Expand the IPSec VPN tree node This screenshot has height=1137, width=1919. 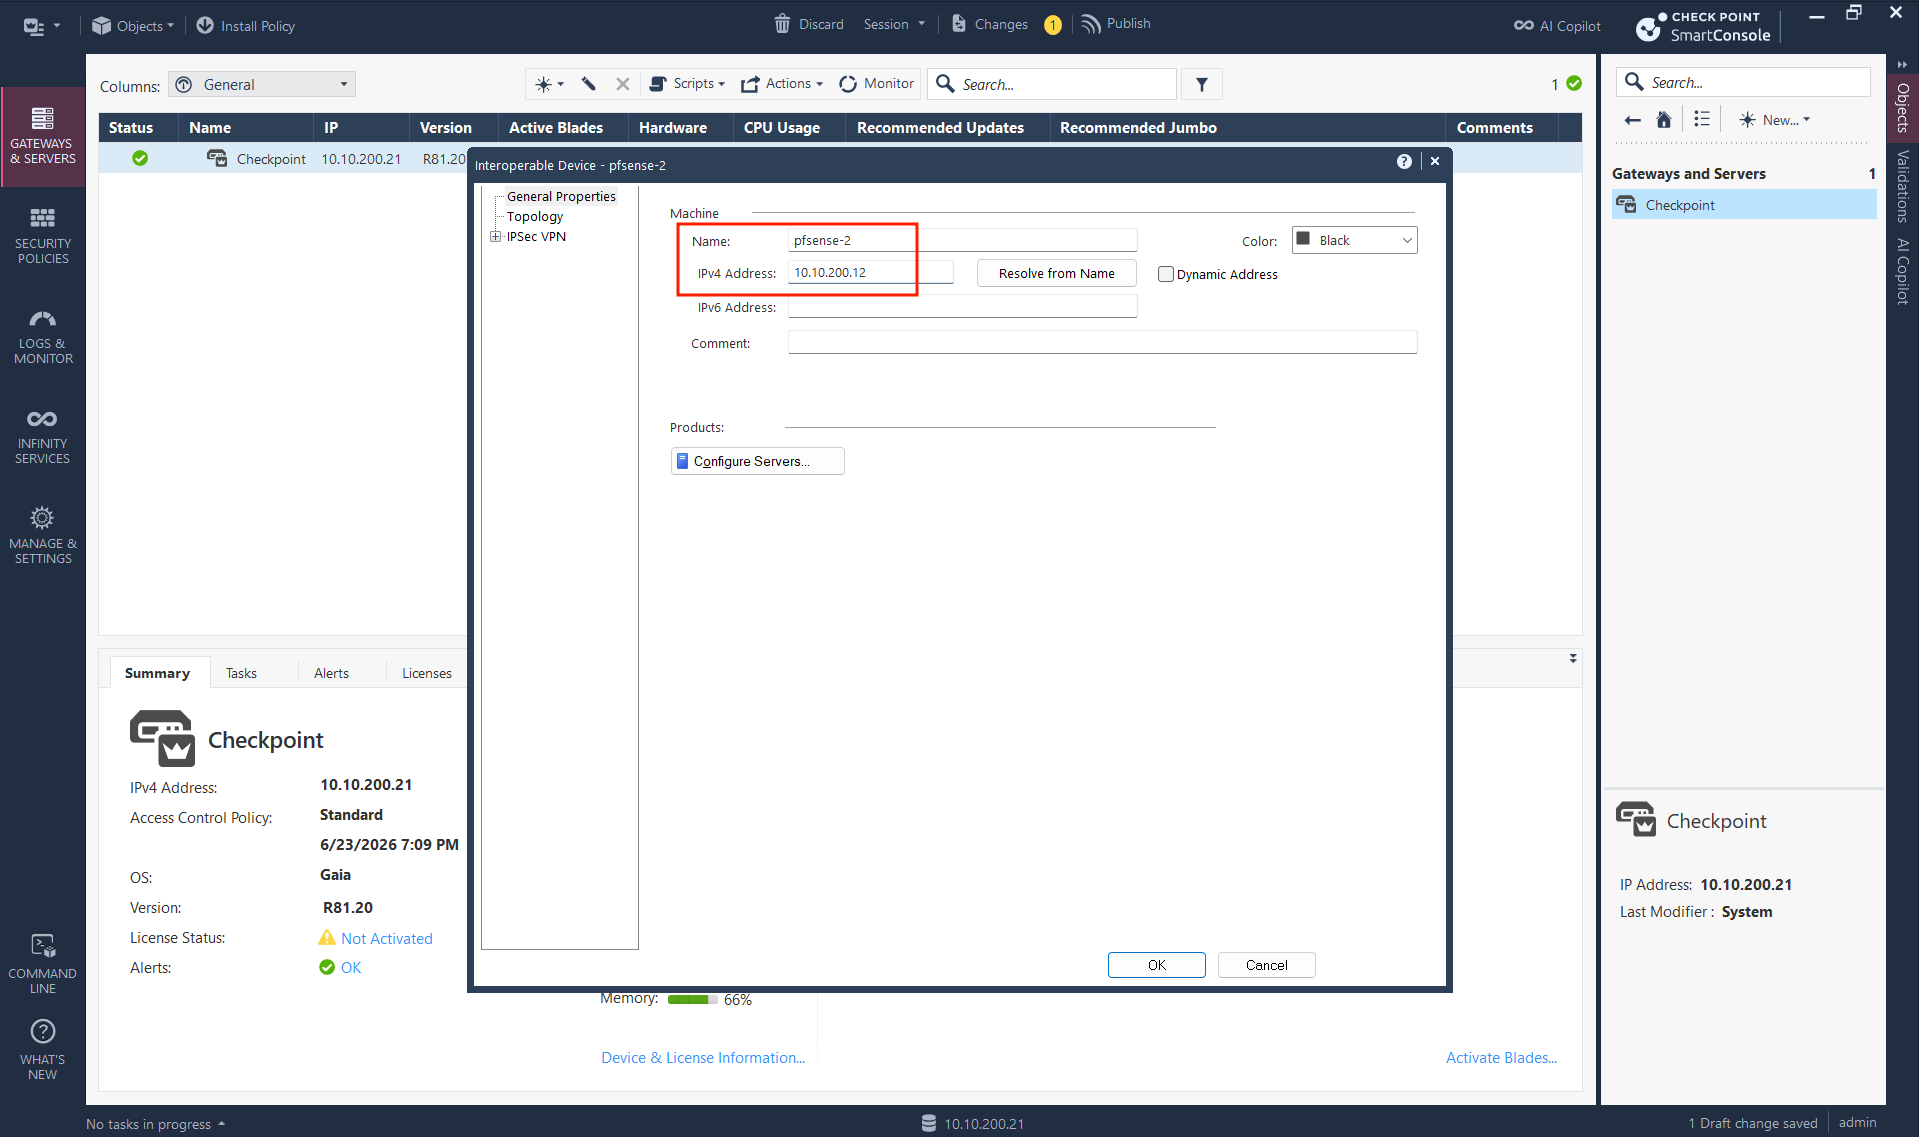pyautogui.click(x=495, y=237)
